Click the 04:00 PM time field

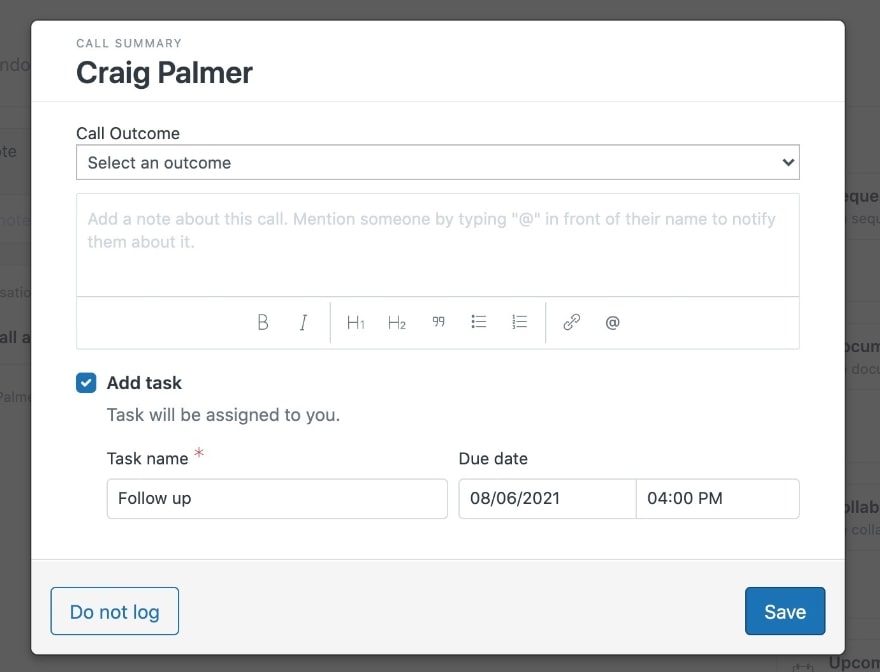[717, 498]
